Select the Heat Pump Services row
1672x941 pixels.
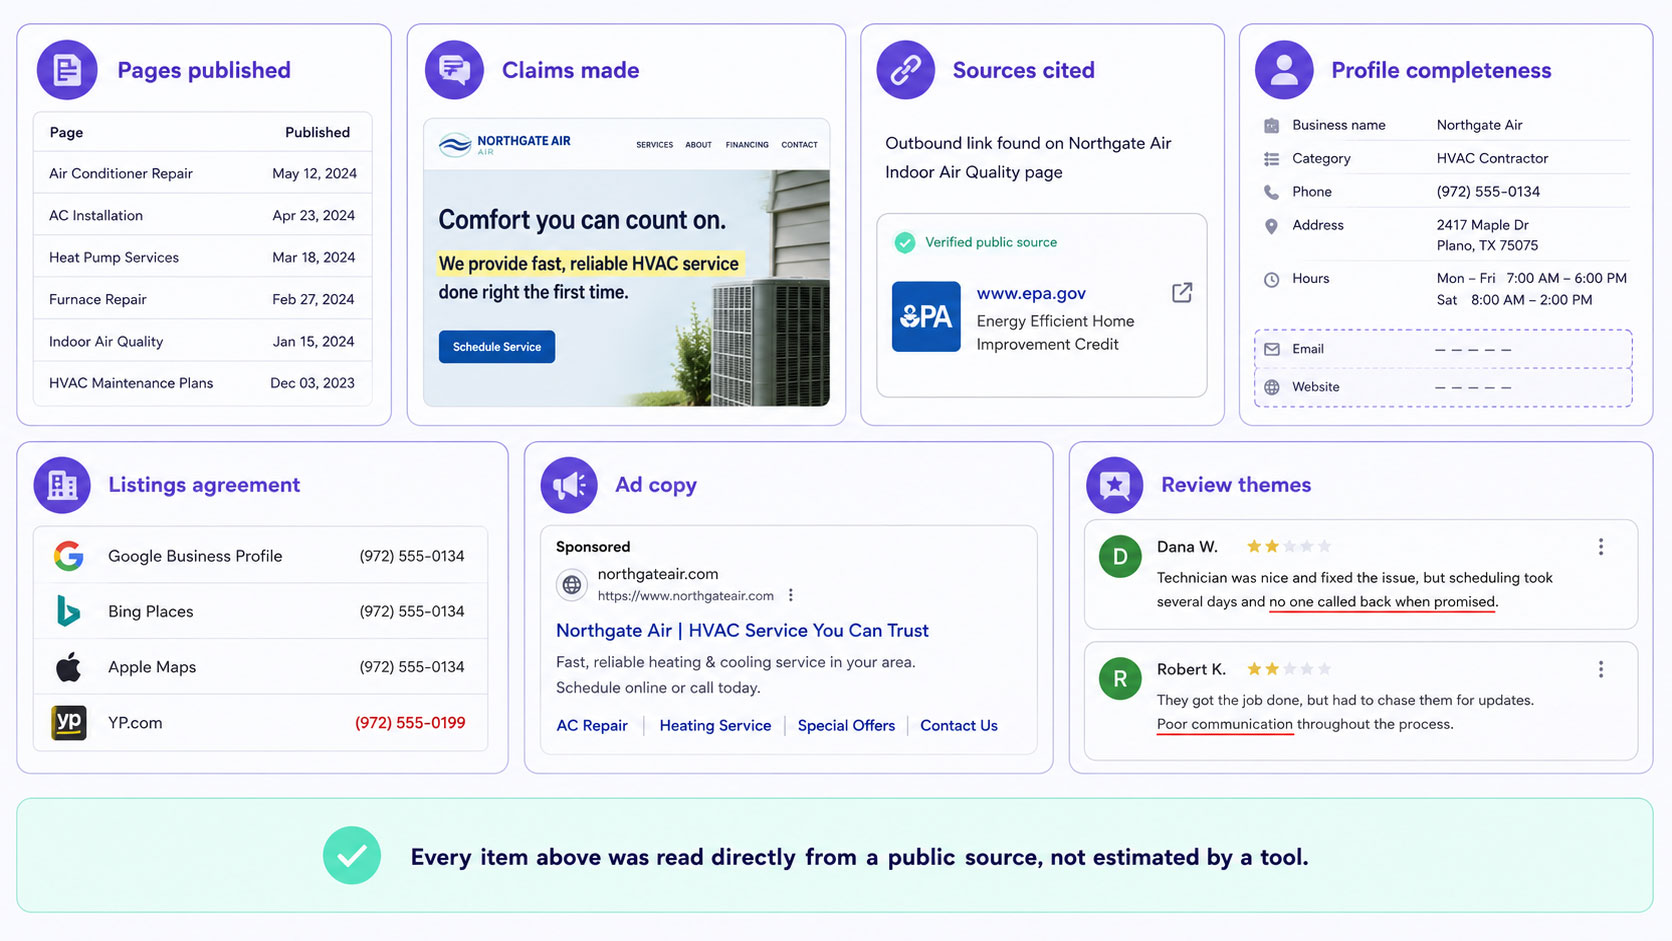(x=203, y=257)
